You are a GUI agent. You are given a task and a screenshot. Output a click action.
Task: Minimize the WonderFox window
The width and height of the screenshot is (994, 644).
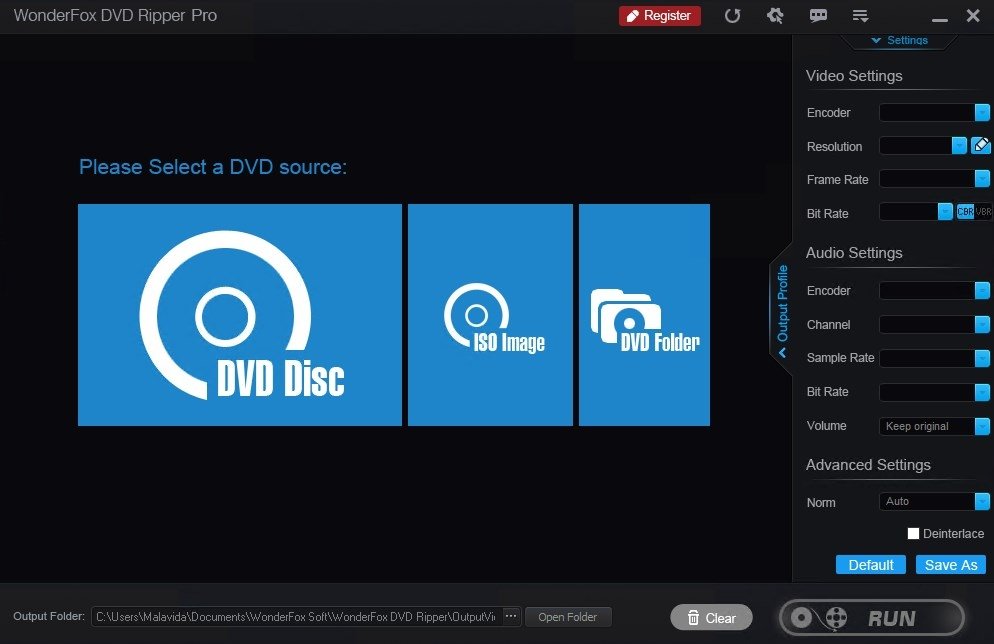(x=939, y=19)
